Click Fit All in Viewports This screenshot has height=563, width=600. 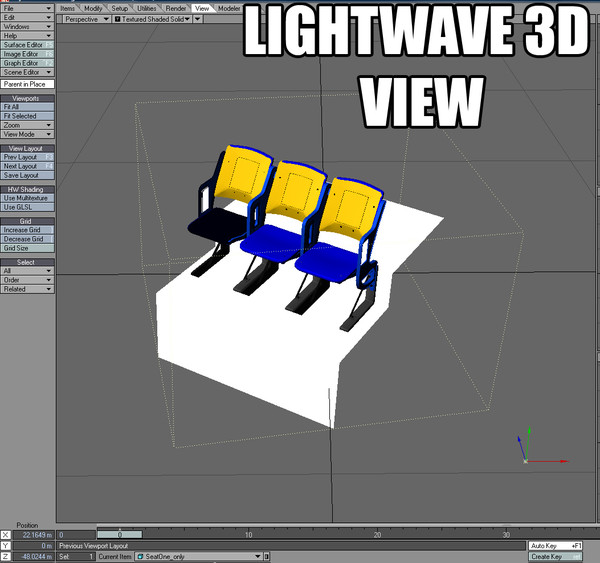coord(27,107)
